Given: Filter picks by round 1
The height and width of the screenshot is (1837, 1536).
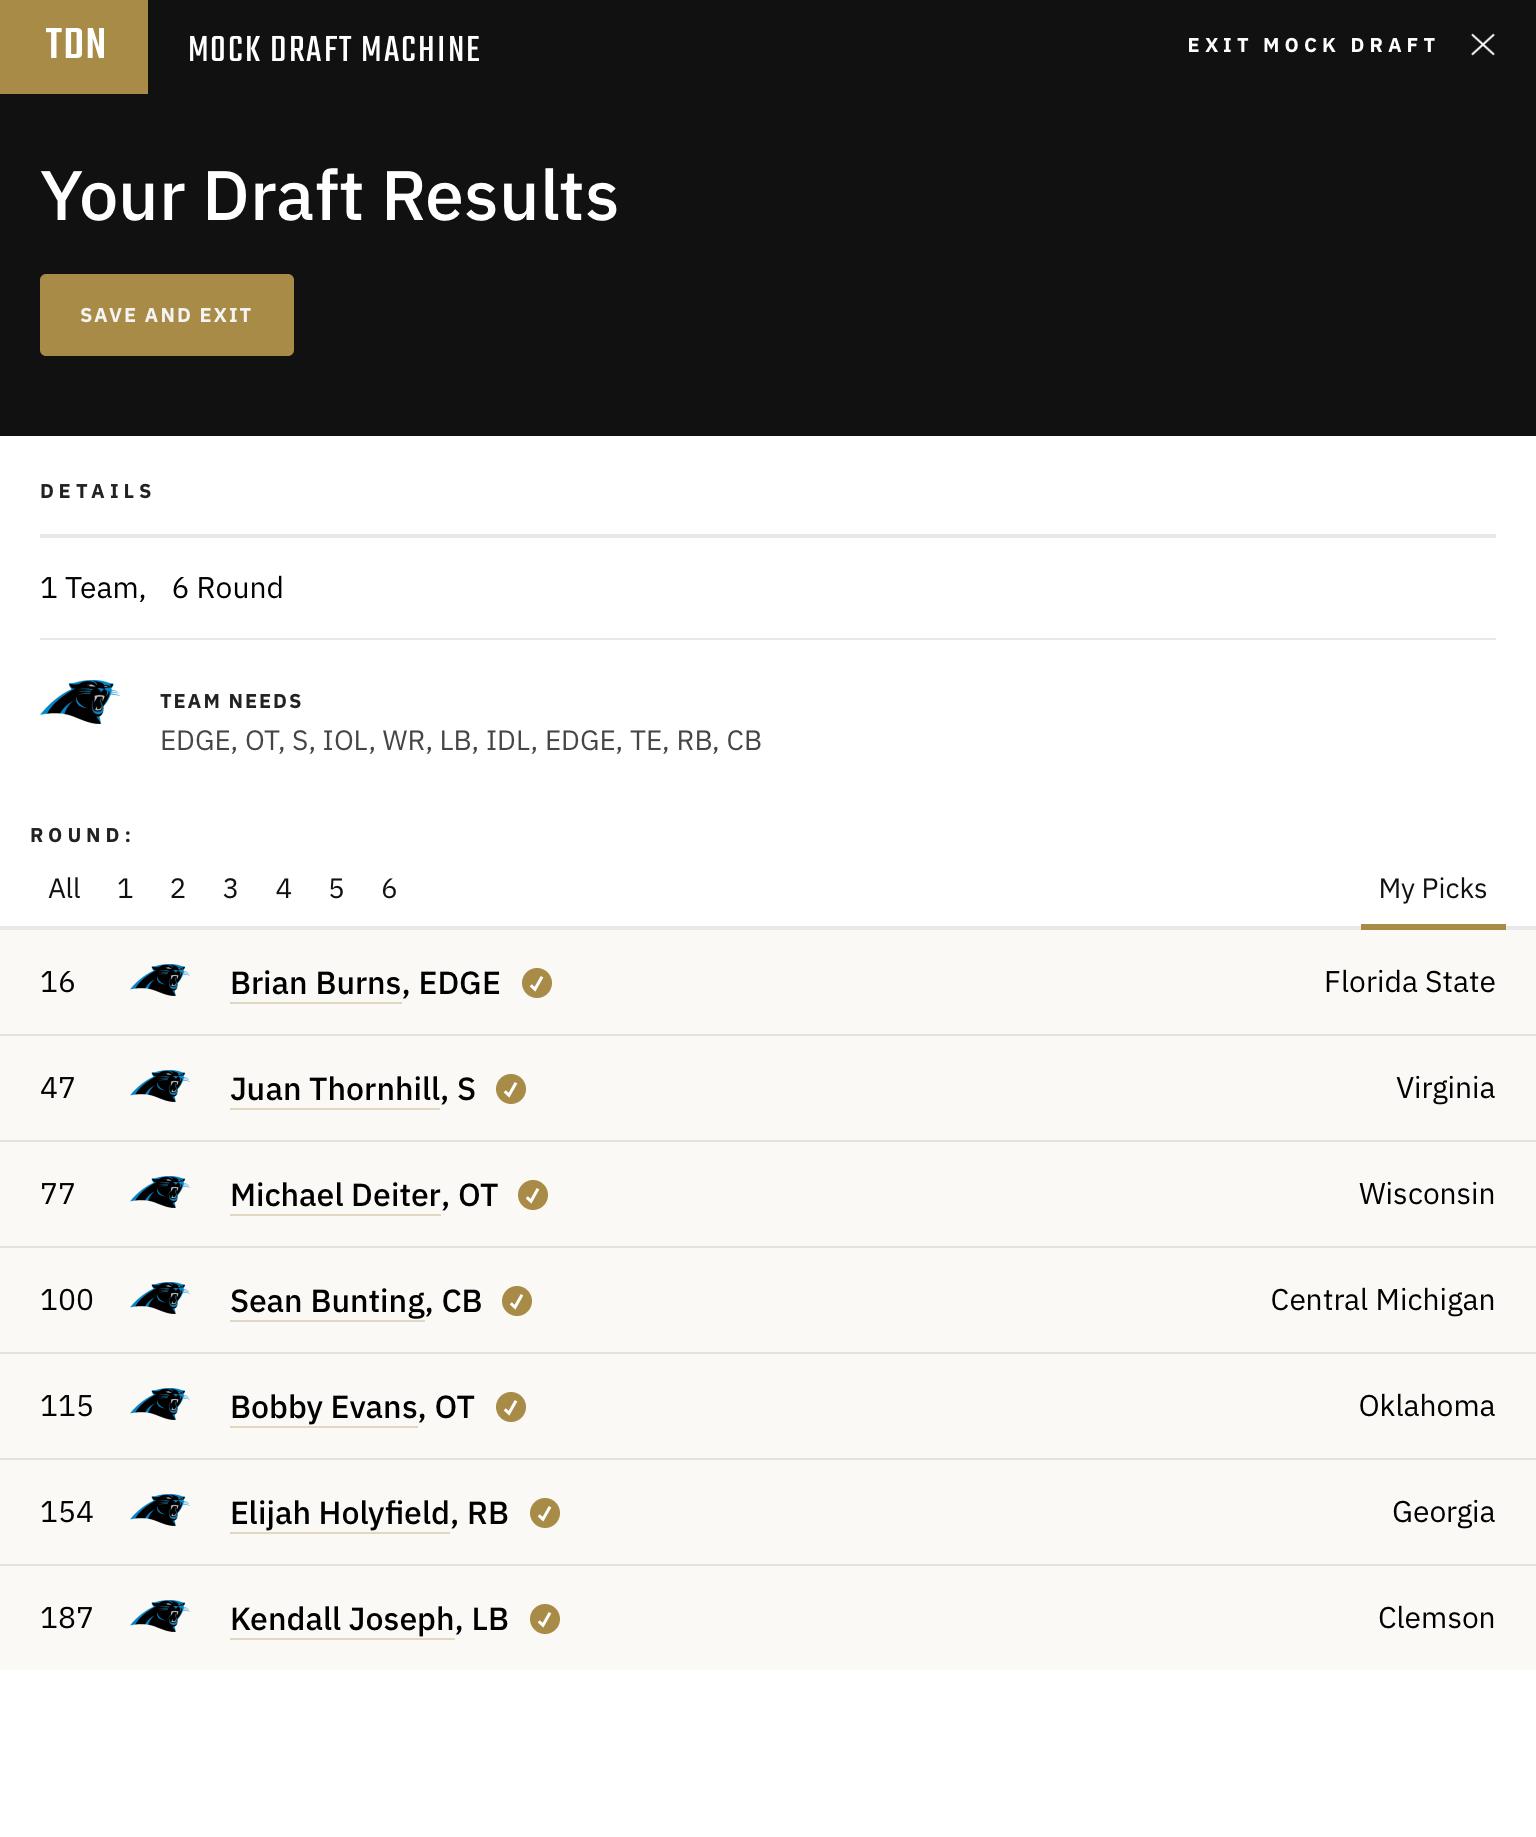Looking at the screenshot, I should tap(125, 888).
